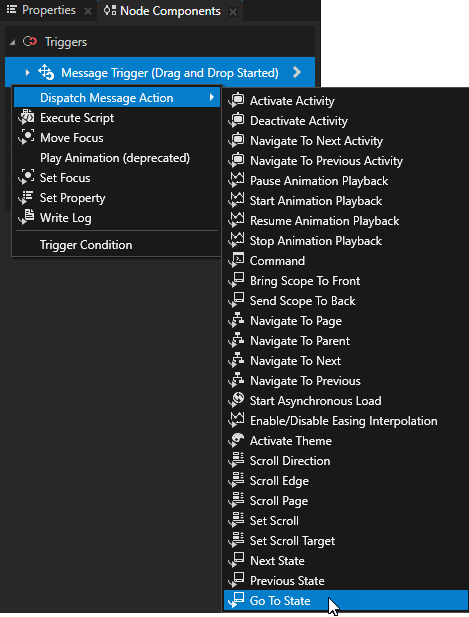Click the Command action icon

tap(237, 260)
